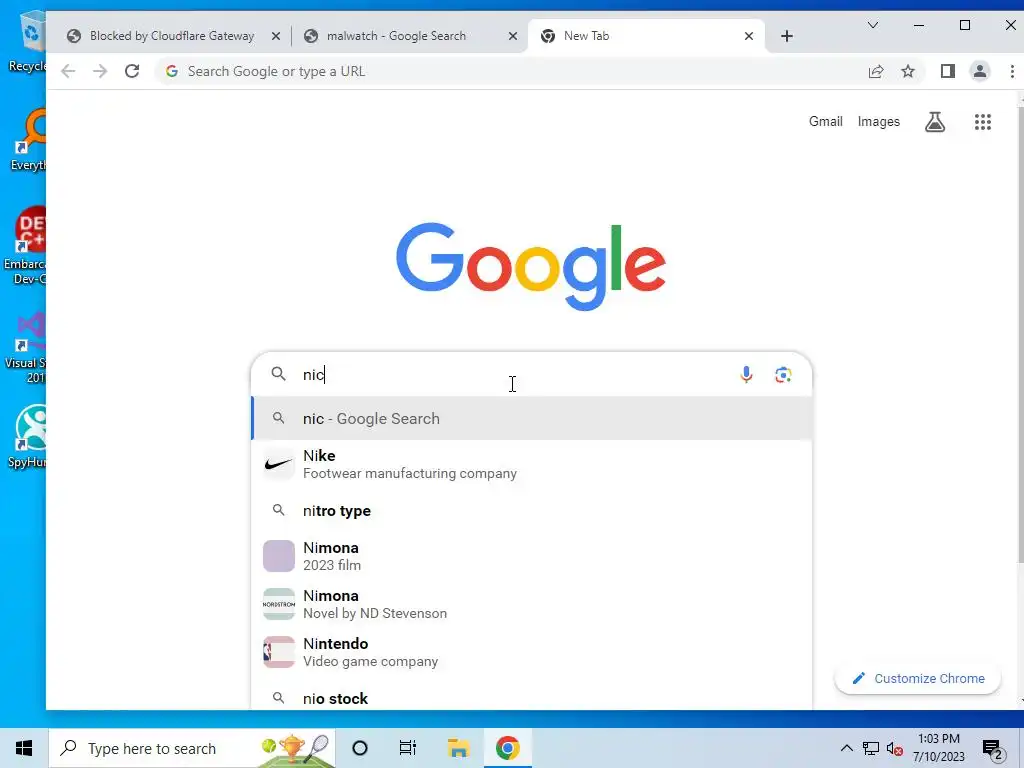This screenshot has height=768, width=1024.
Task: Share this page icon in address bar
Action: (876, 71)
